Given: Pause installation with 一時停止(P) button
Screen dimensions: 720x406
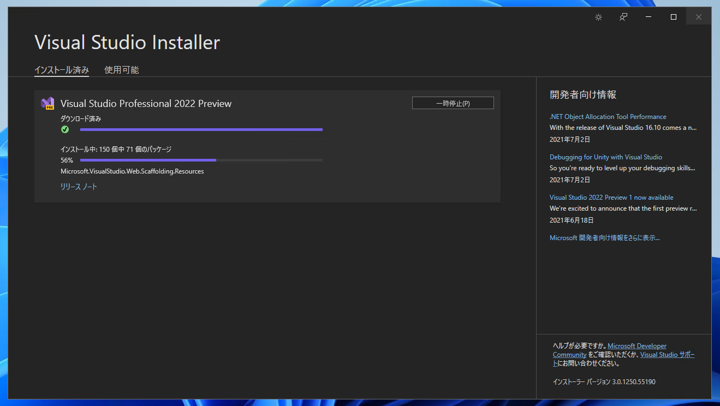Looking at the screenshot, I should pyautogui.click(x=453, y=103).
